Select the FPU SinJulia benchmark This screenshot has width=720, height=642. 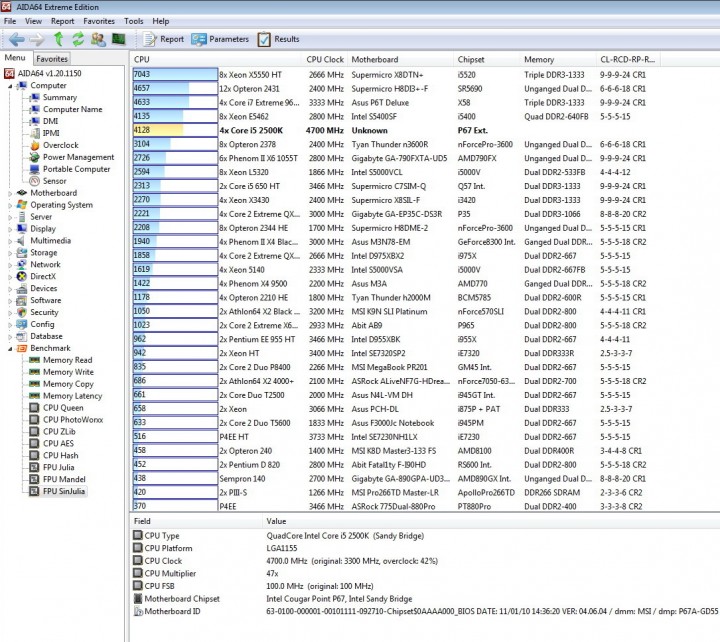tap(64, 491)
